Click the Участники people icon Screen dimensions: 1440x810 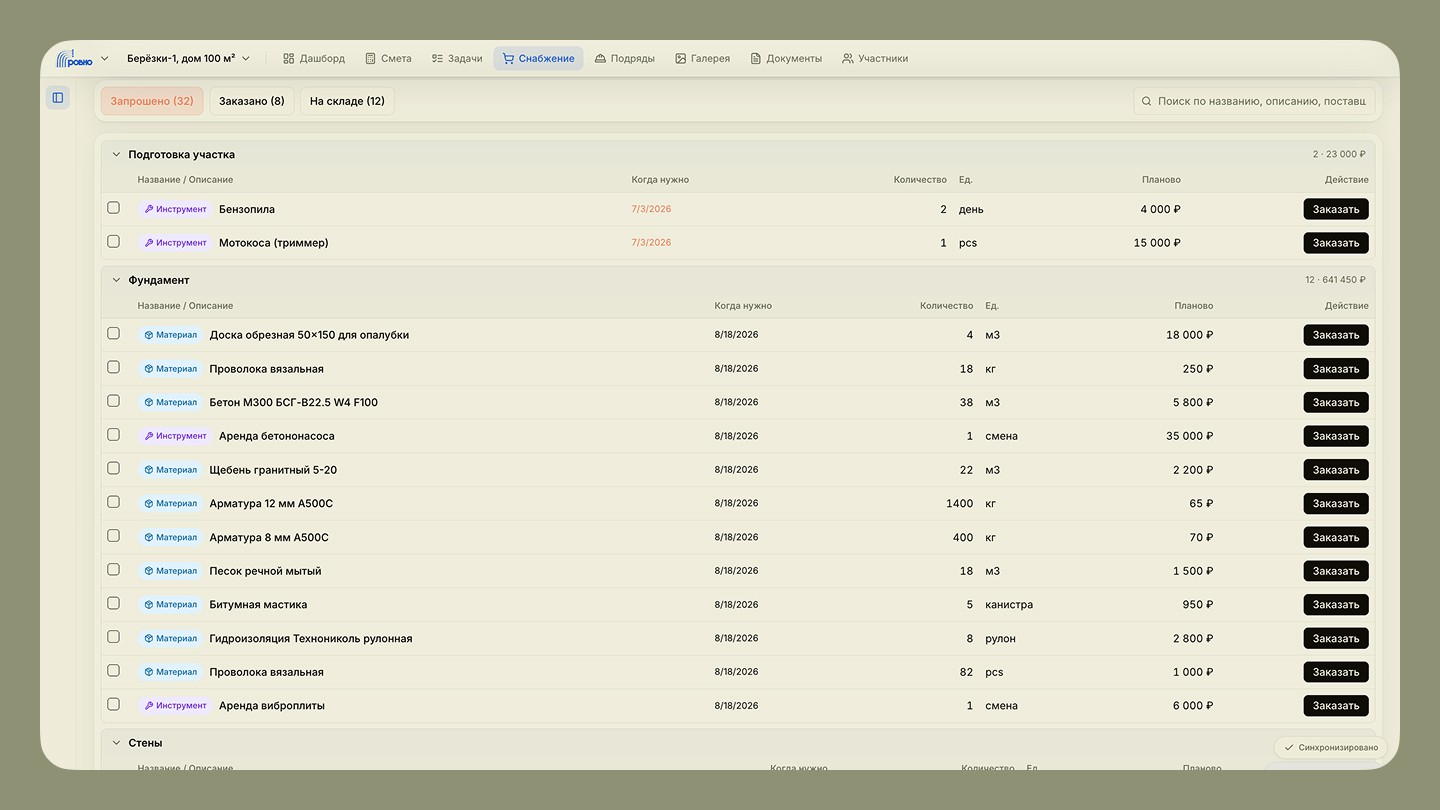pos(848,59)
